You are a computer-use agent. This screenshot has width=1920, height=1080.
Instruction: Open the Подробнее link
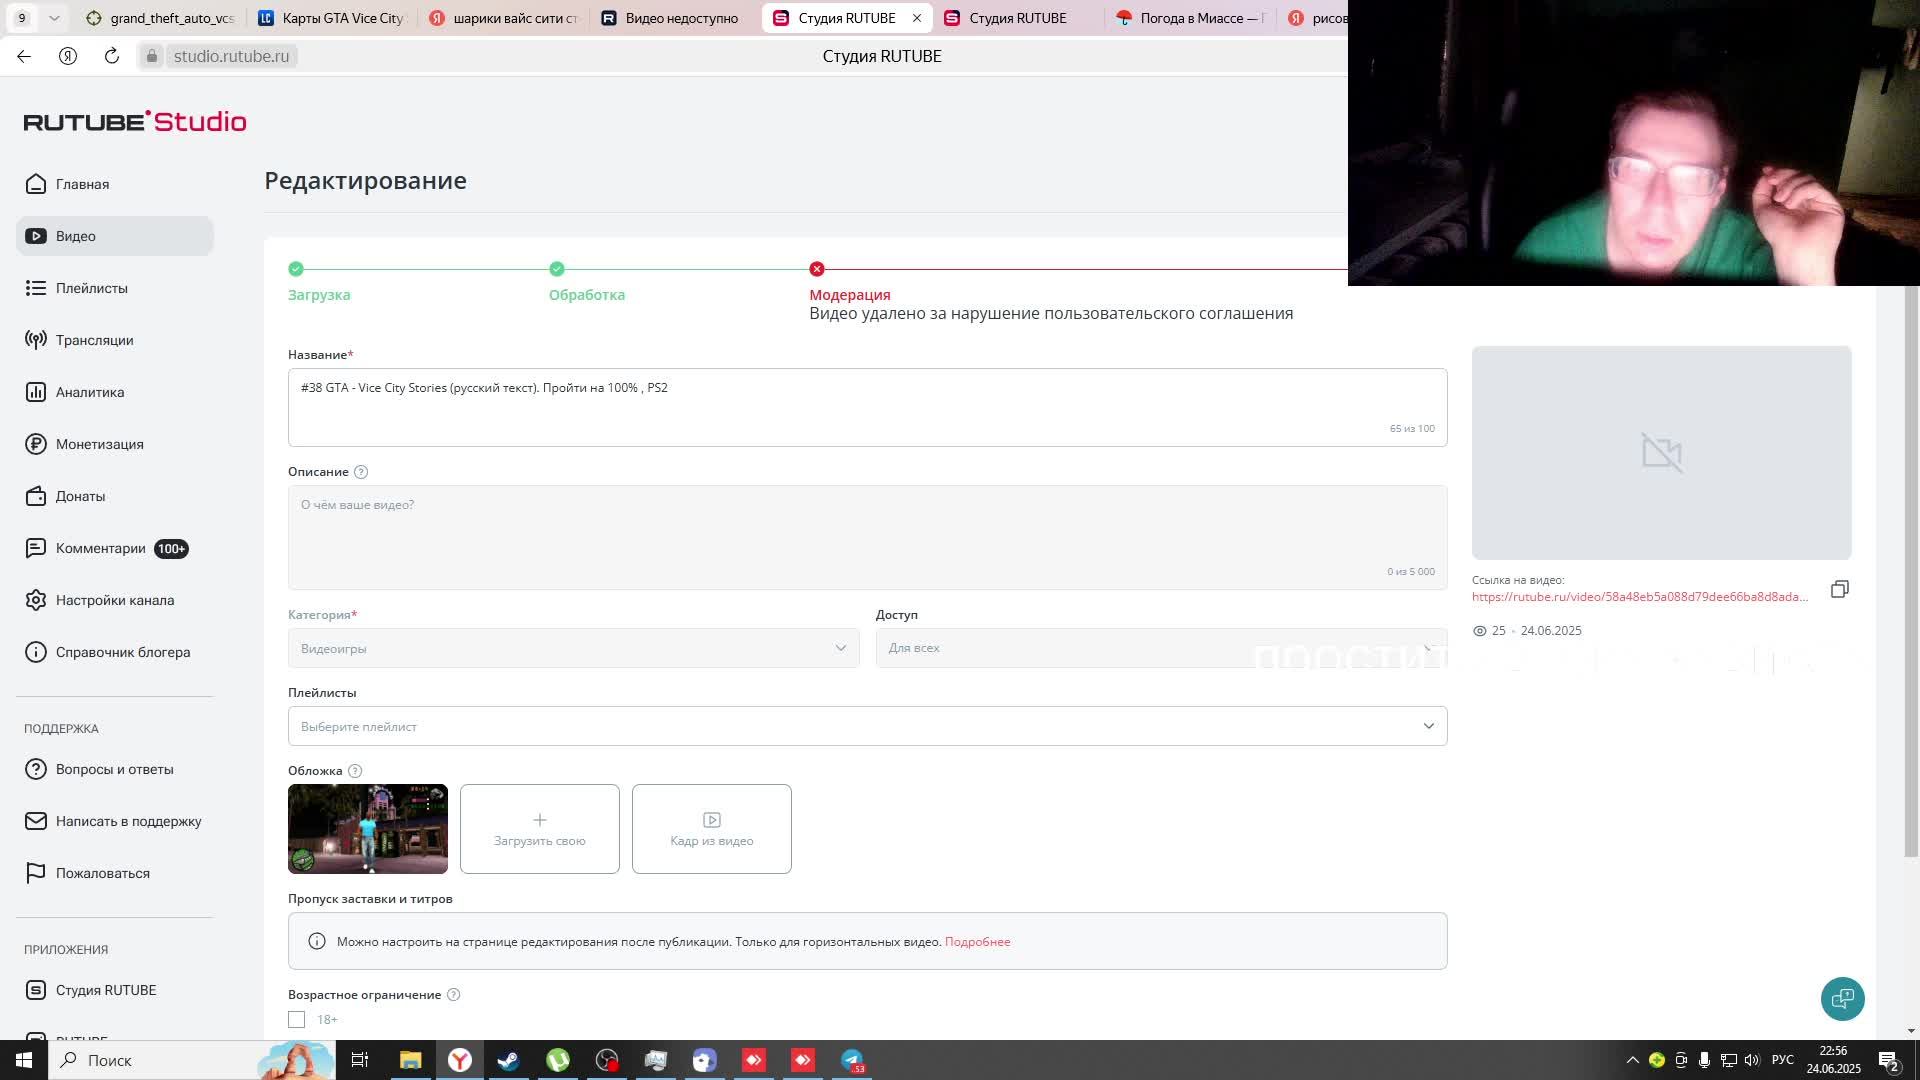pyautogui.click(x=977, y=942)
